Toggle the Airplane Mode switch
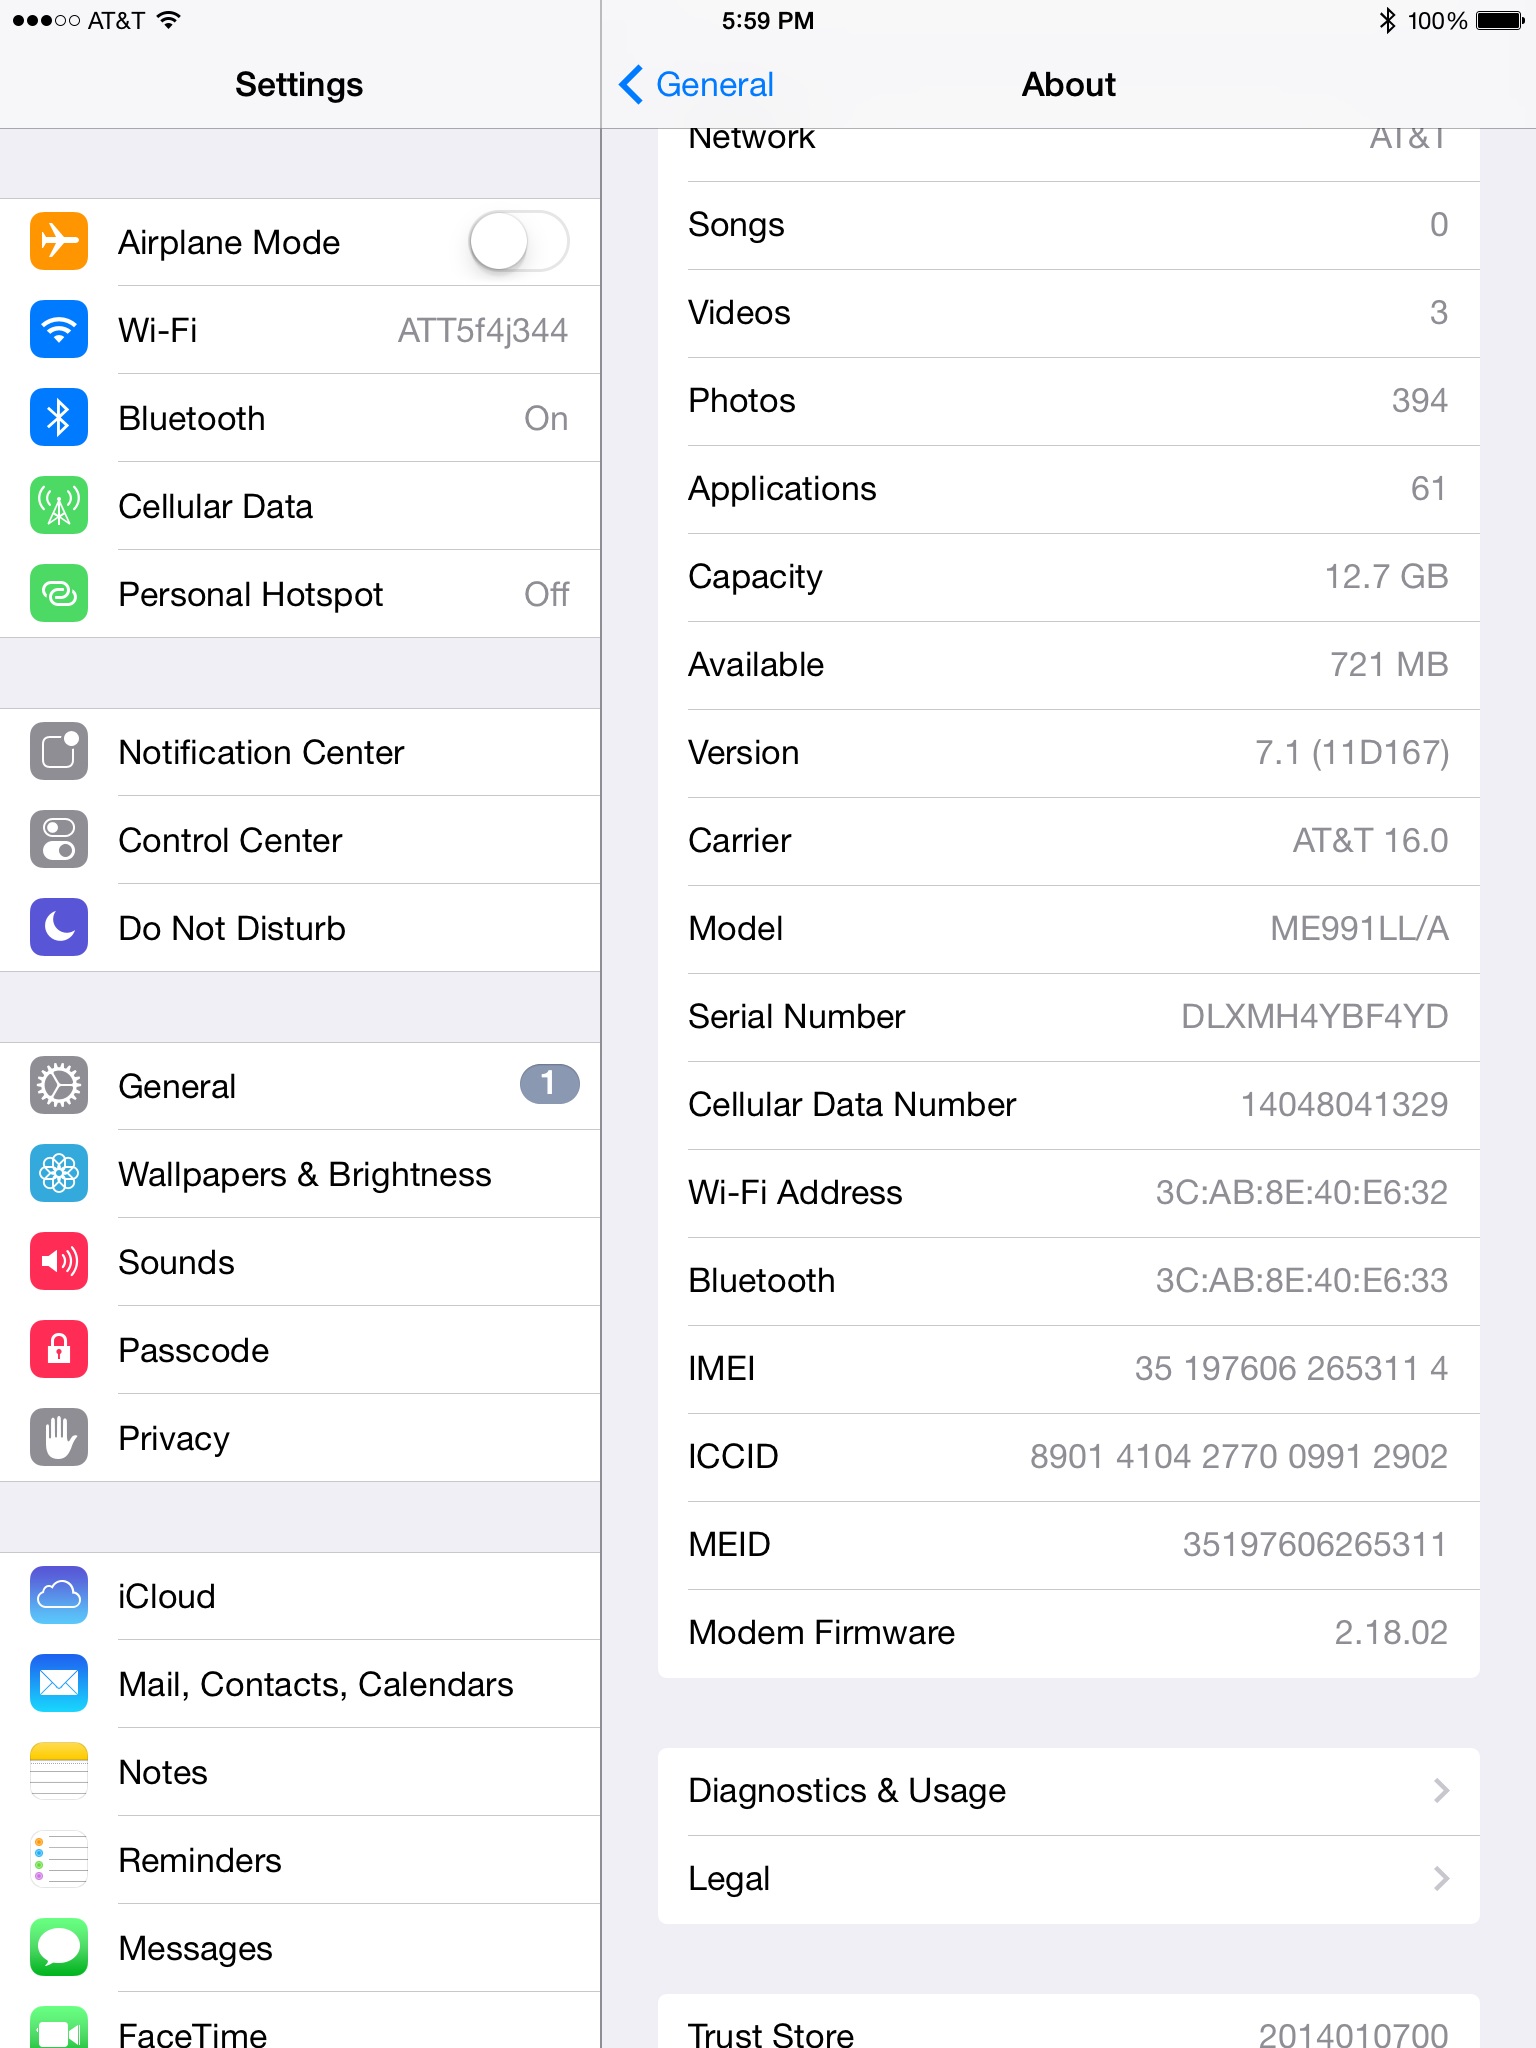Image resolution: width=1536 pixels, height=2048 pixels. tap(519, 241)
